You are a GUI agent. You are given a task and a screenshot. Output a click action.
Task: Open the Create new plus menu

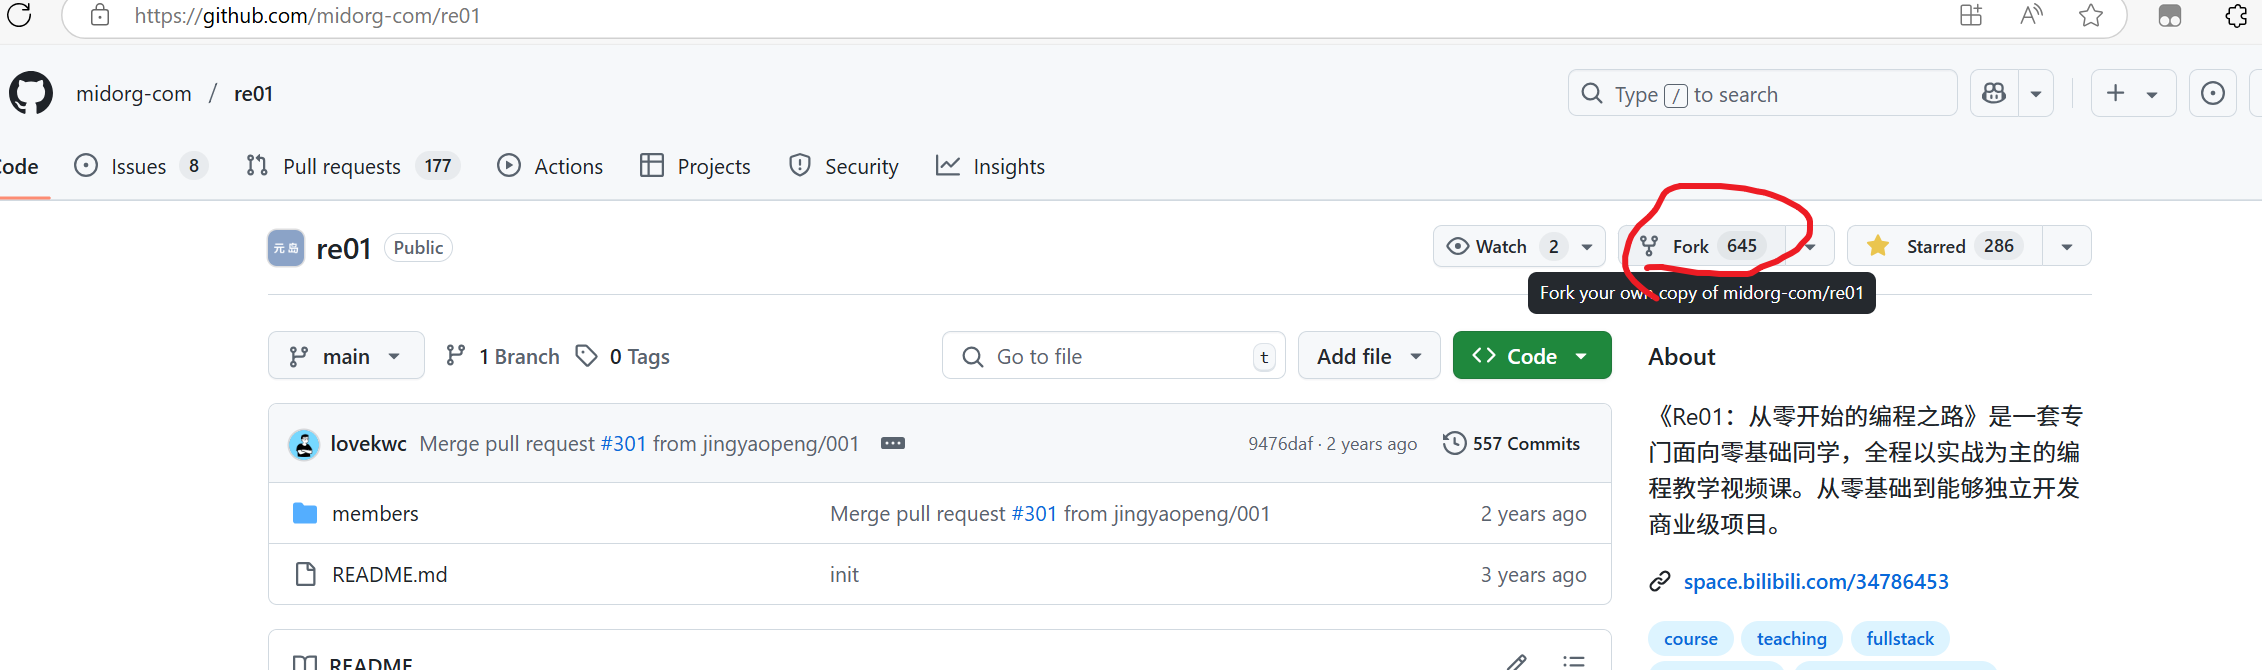(2132, 93)
